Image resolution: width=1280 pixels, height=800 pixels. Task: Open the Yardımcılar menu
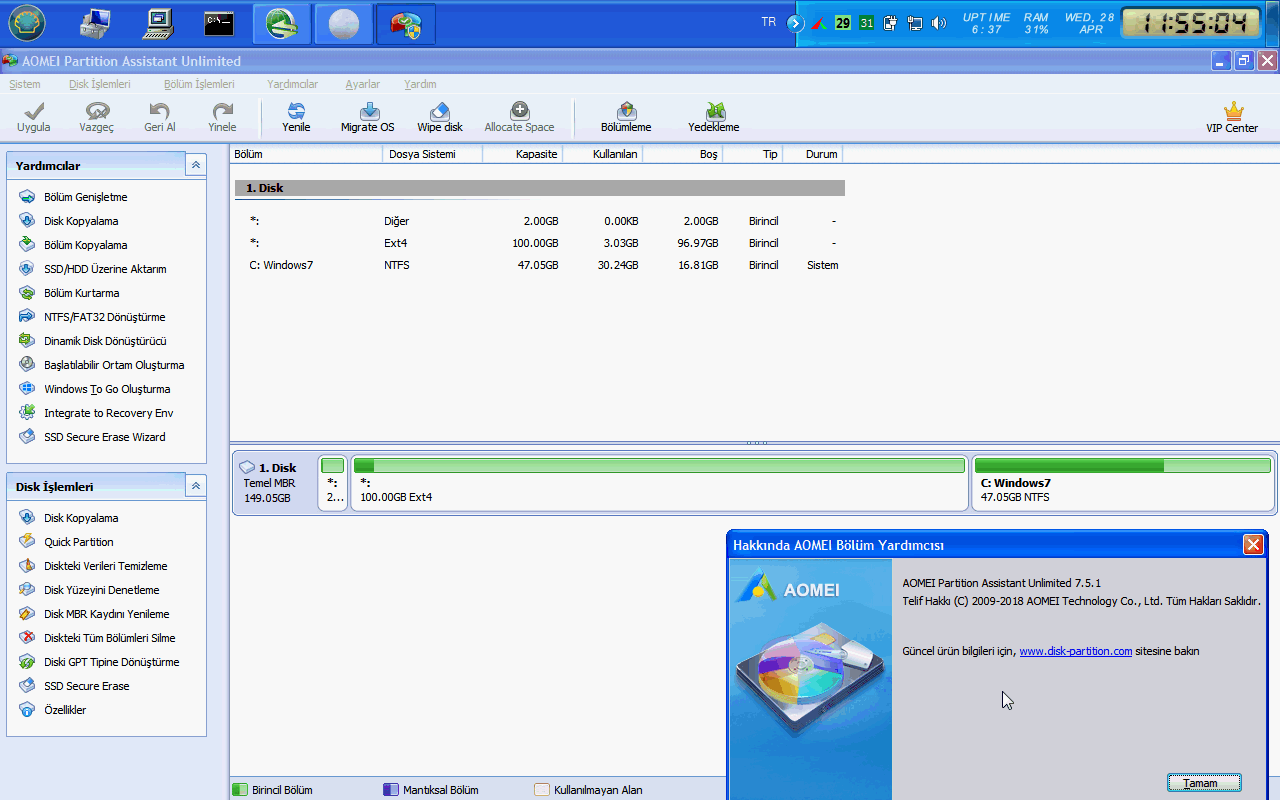pos(292,84)
